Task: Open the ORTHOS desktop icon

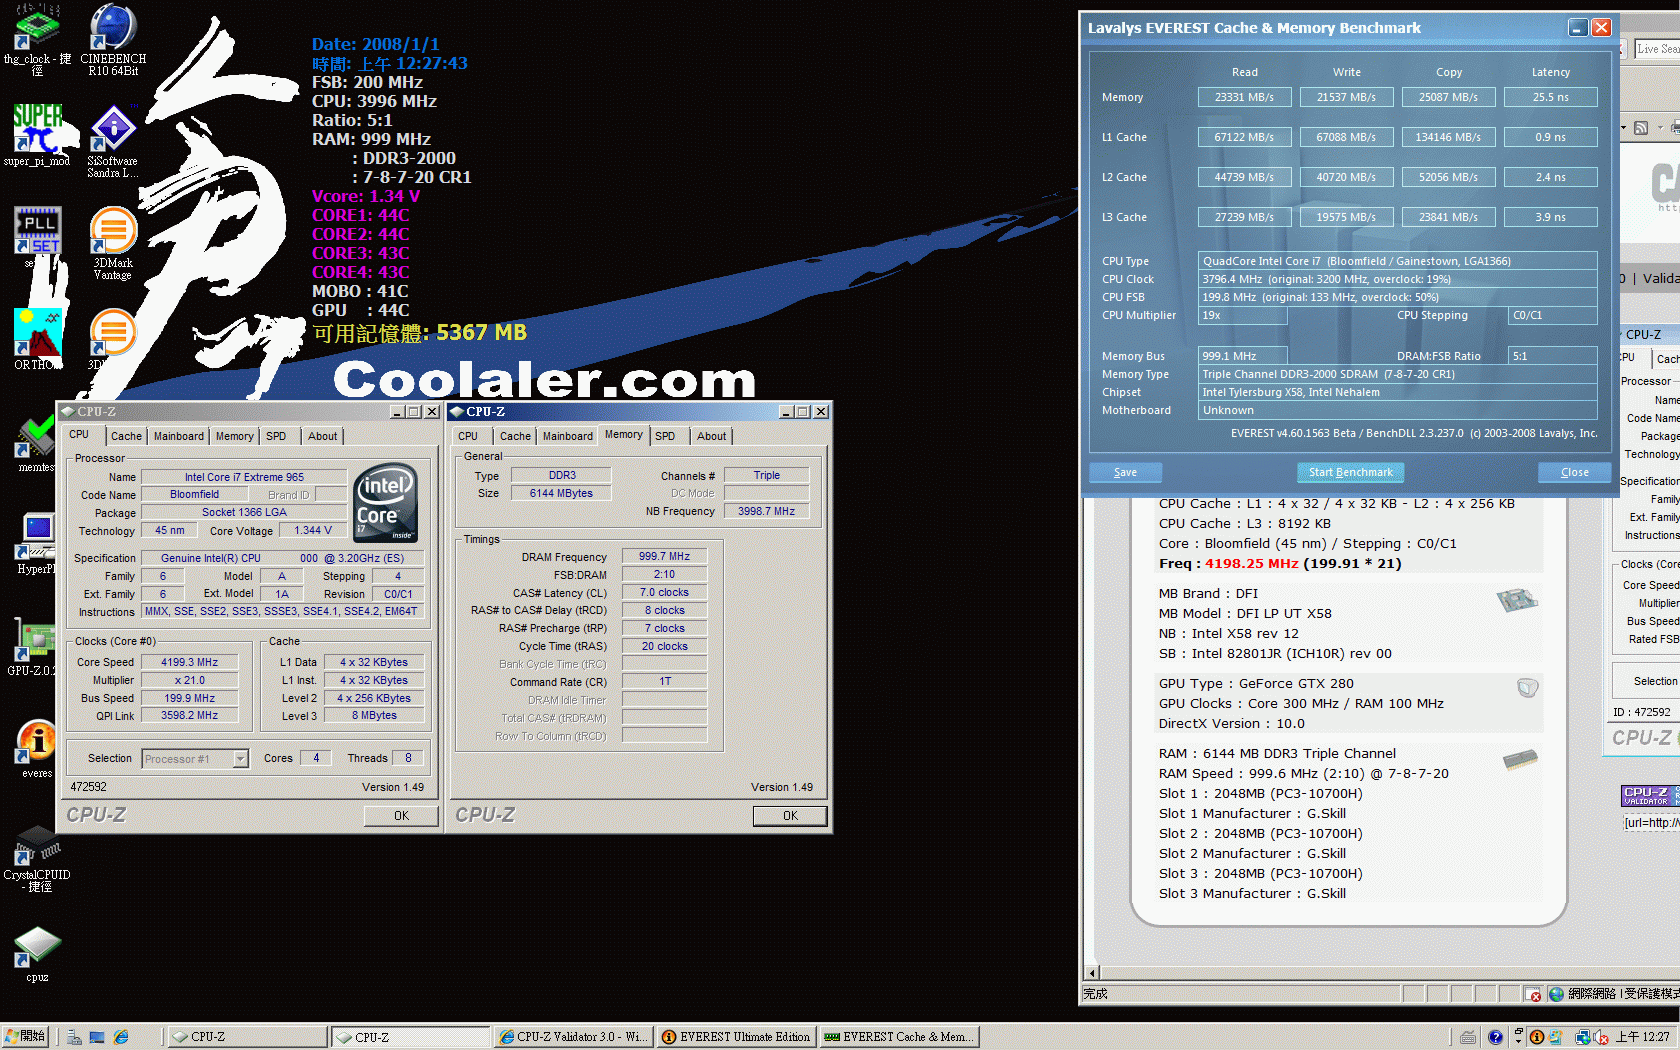Action: (x=37, y=339)
